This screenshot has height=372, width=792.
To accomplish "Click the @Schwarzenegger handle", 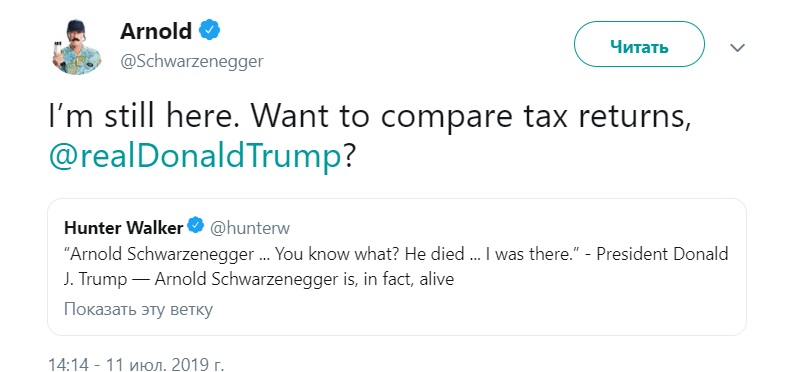I will (191, 61).
